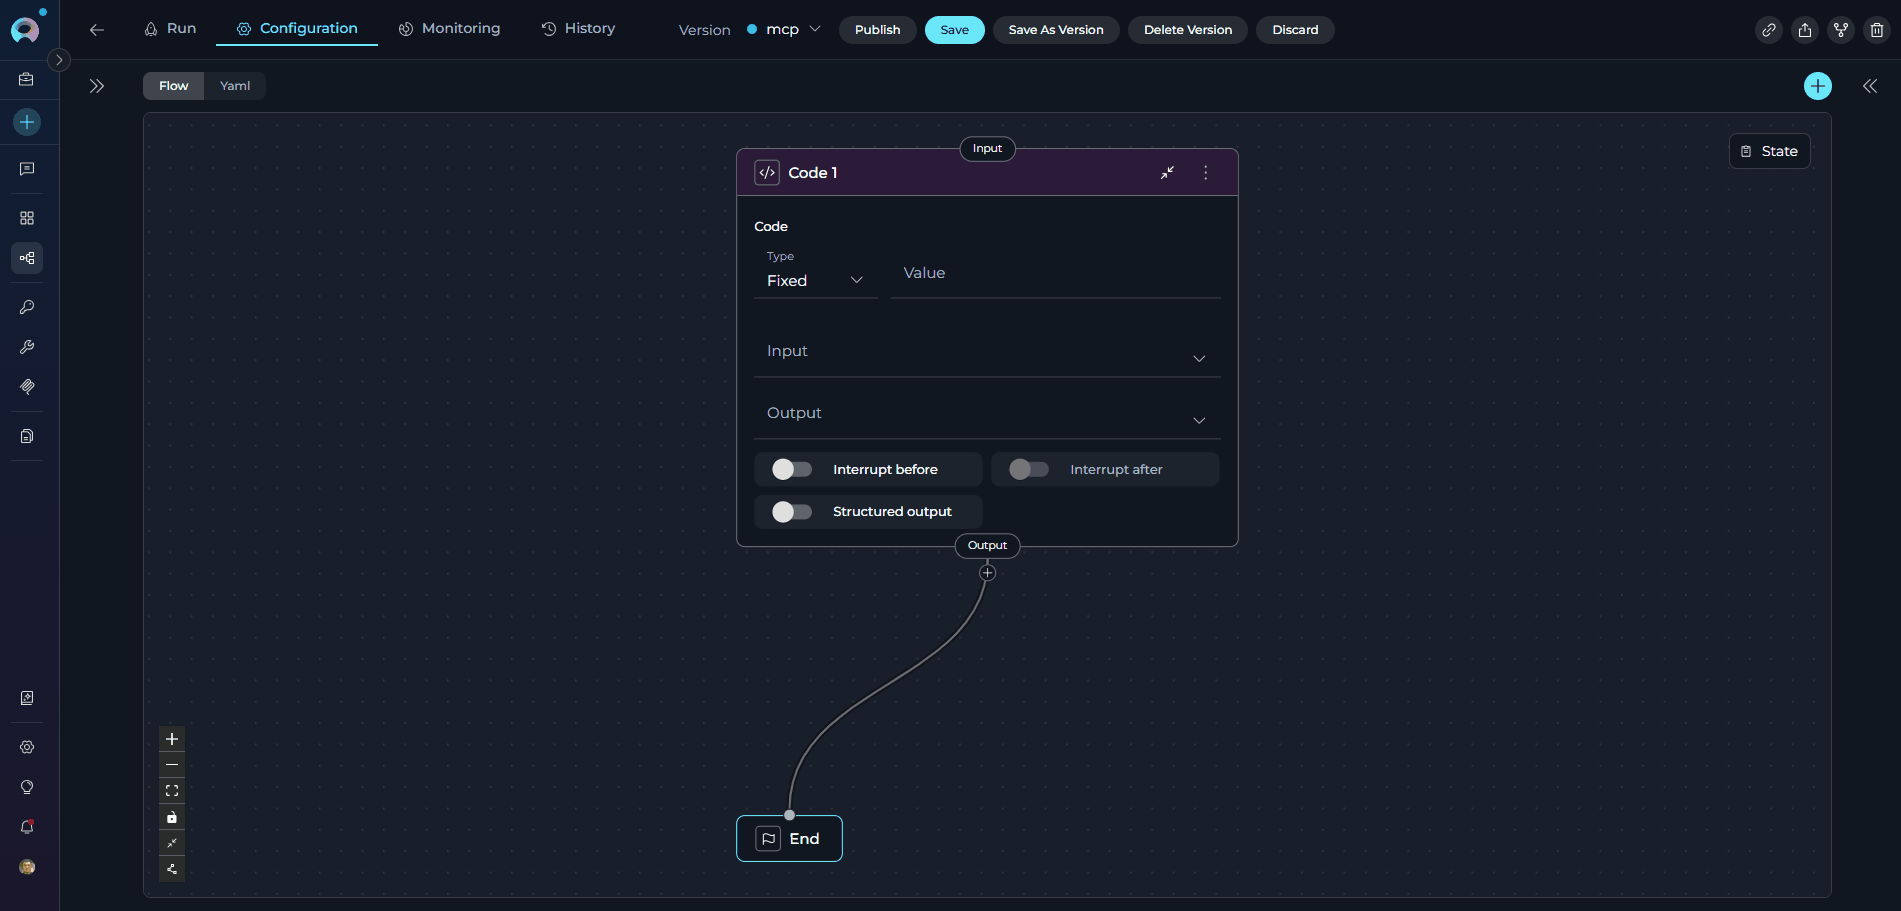
Task: Toggle the Interrupt after switch
Action: [1028, 469]
